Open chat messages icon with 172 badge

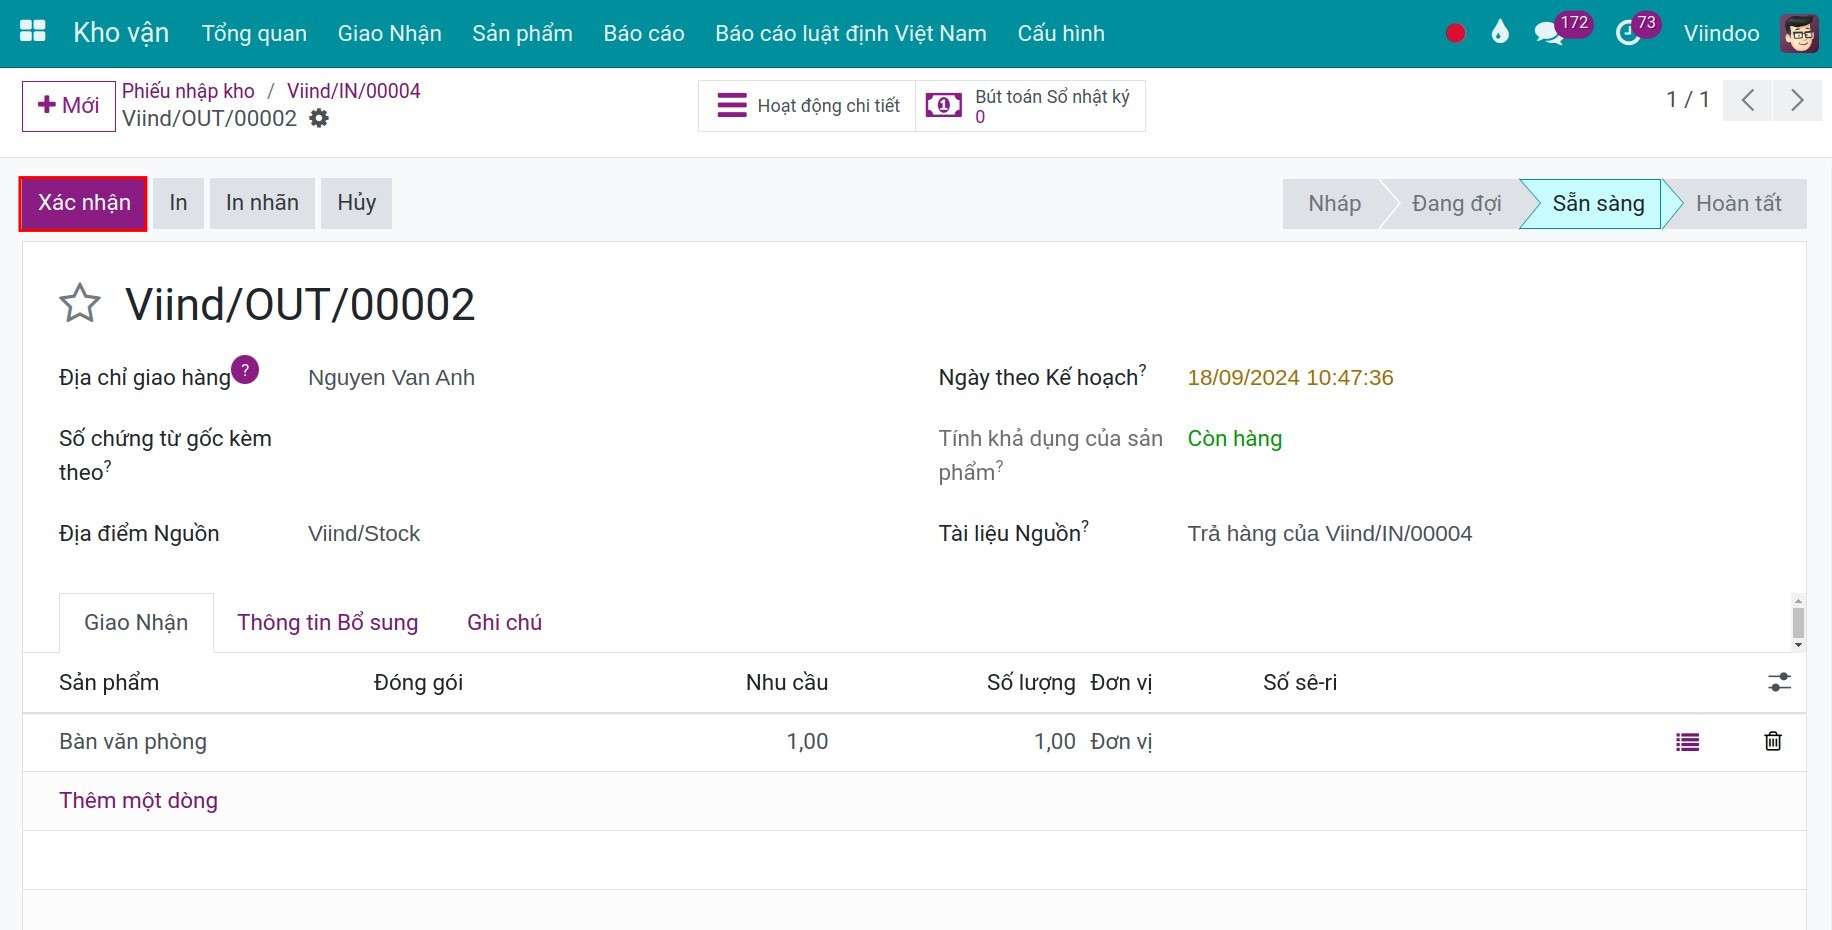click(x=1548, y=33)
